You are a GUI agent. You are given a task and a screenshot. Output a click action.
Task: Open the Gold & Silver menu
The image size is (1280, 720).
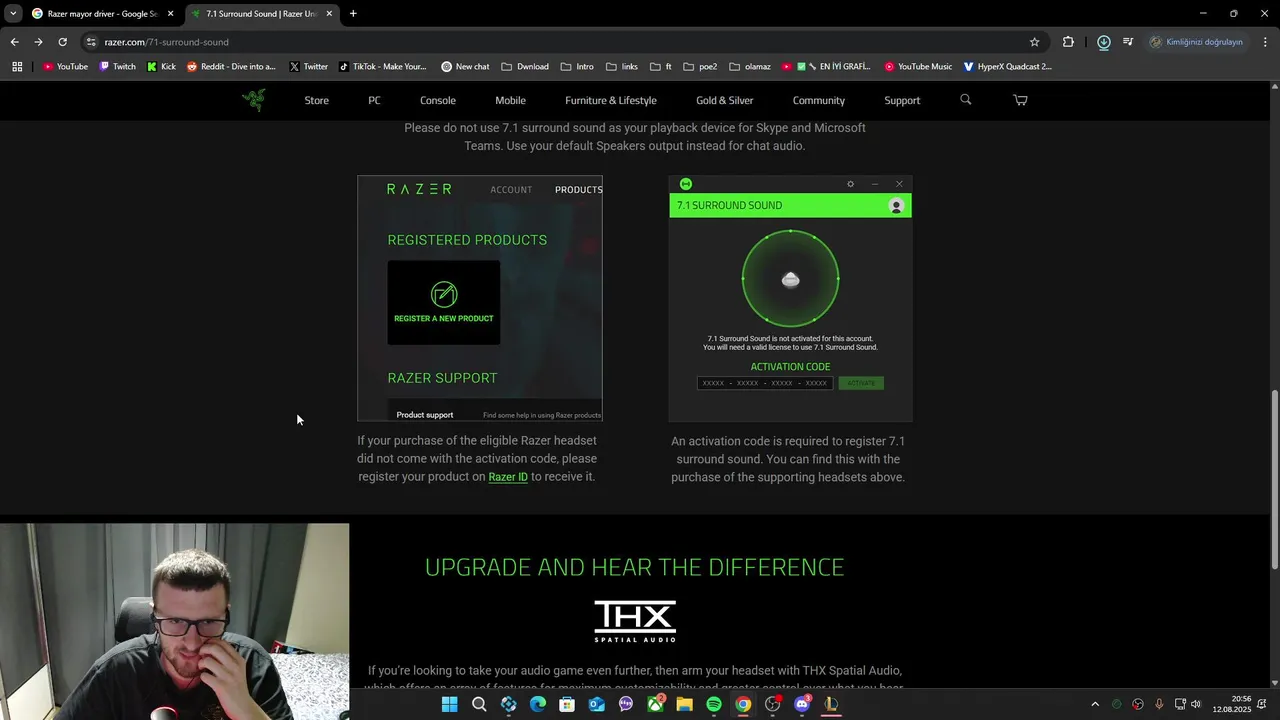(725, 100)
